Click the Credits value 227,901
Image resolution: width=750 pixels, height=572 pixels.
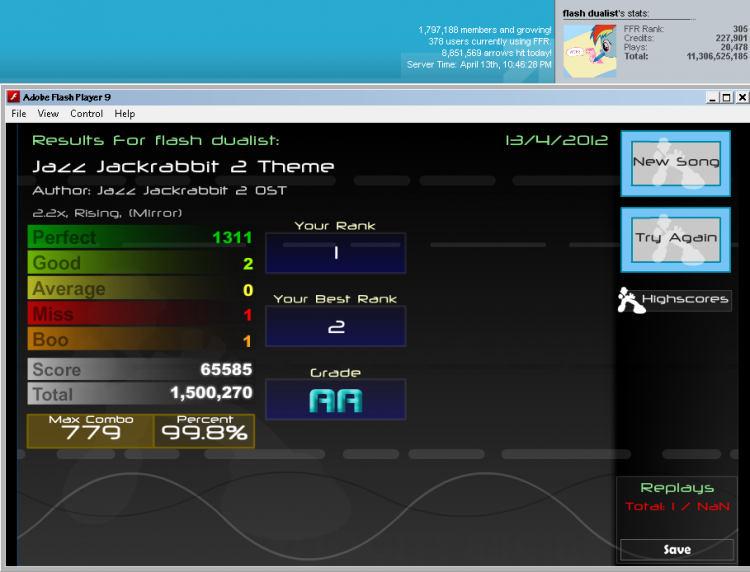(x=731, y=38)
